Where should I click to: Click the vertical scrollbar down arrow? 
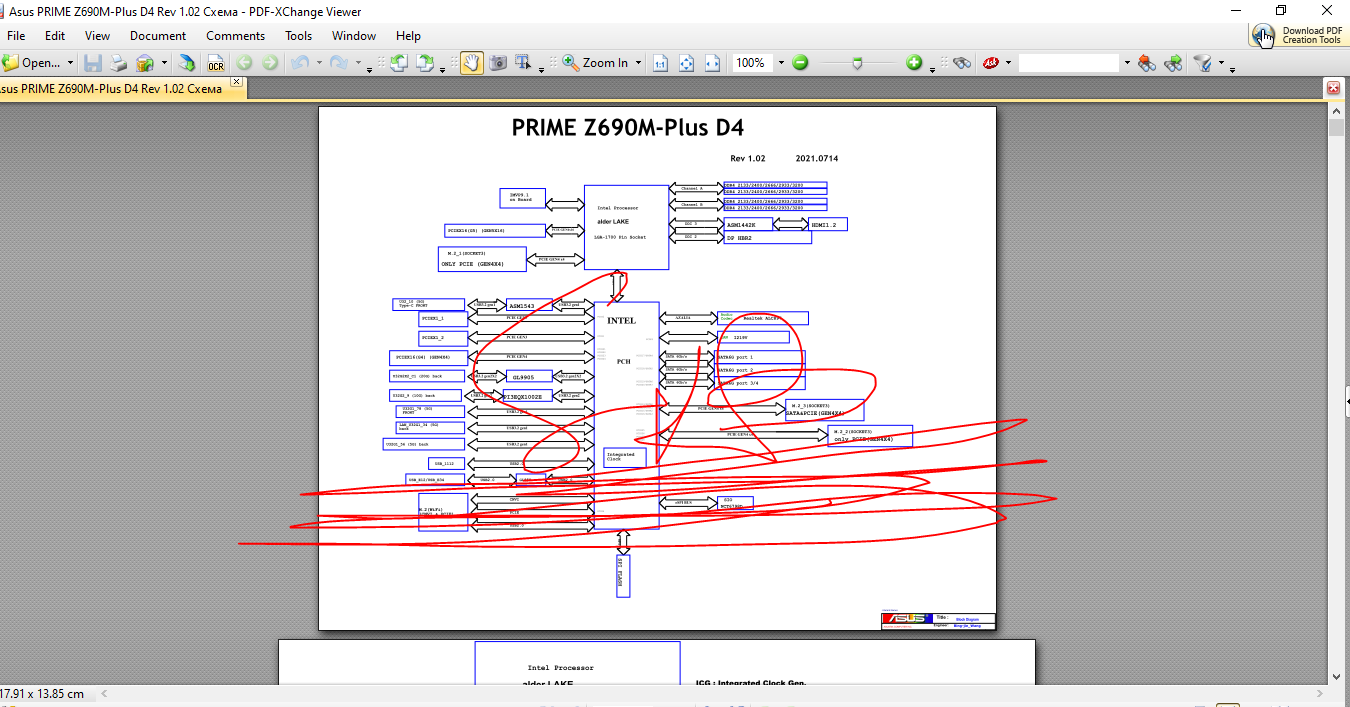tap(1336, 679)
